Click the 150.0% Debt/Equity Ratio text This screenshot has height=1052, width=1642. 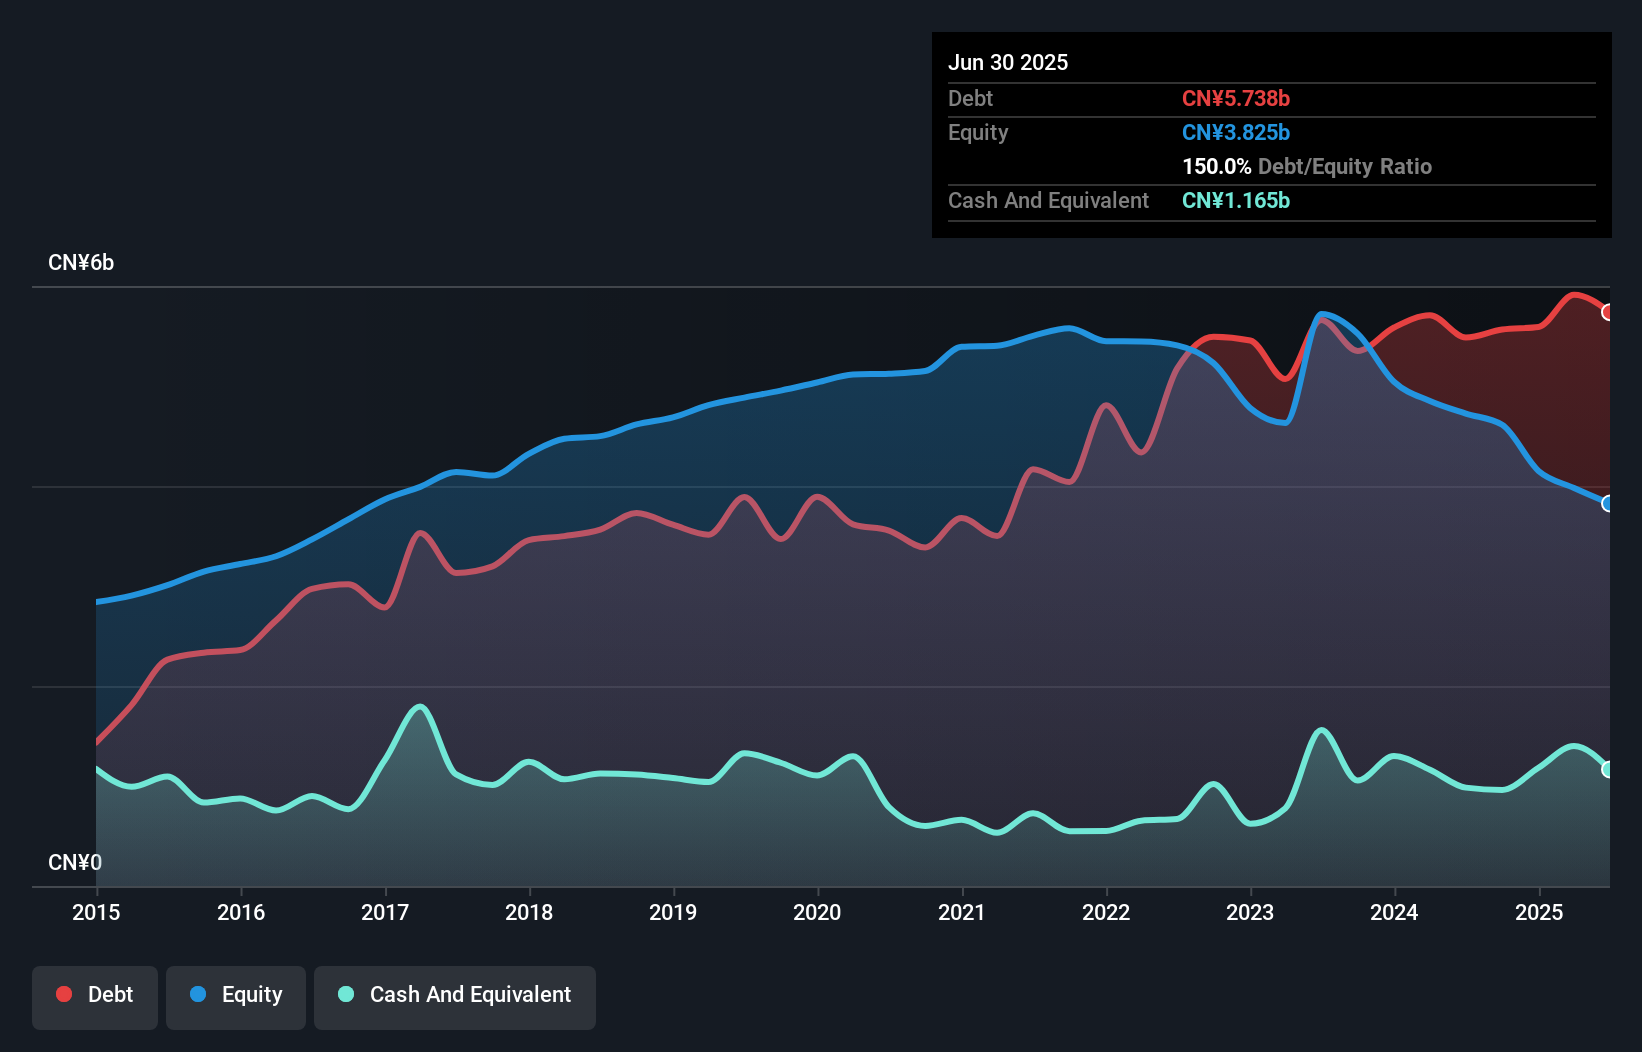1307,166
